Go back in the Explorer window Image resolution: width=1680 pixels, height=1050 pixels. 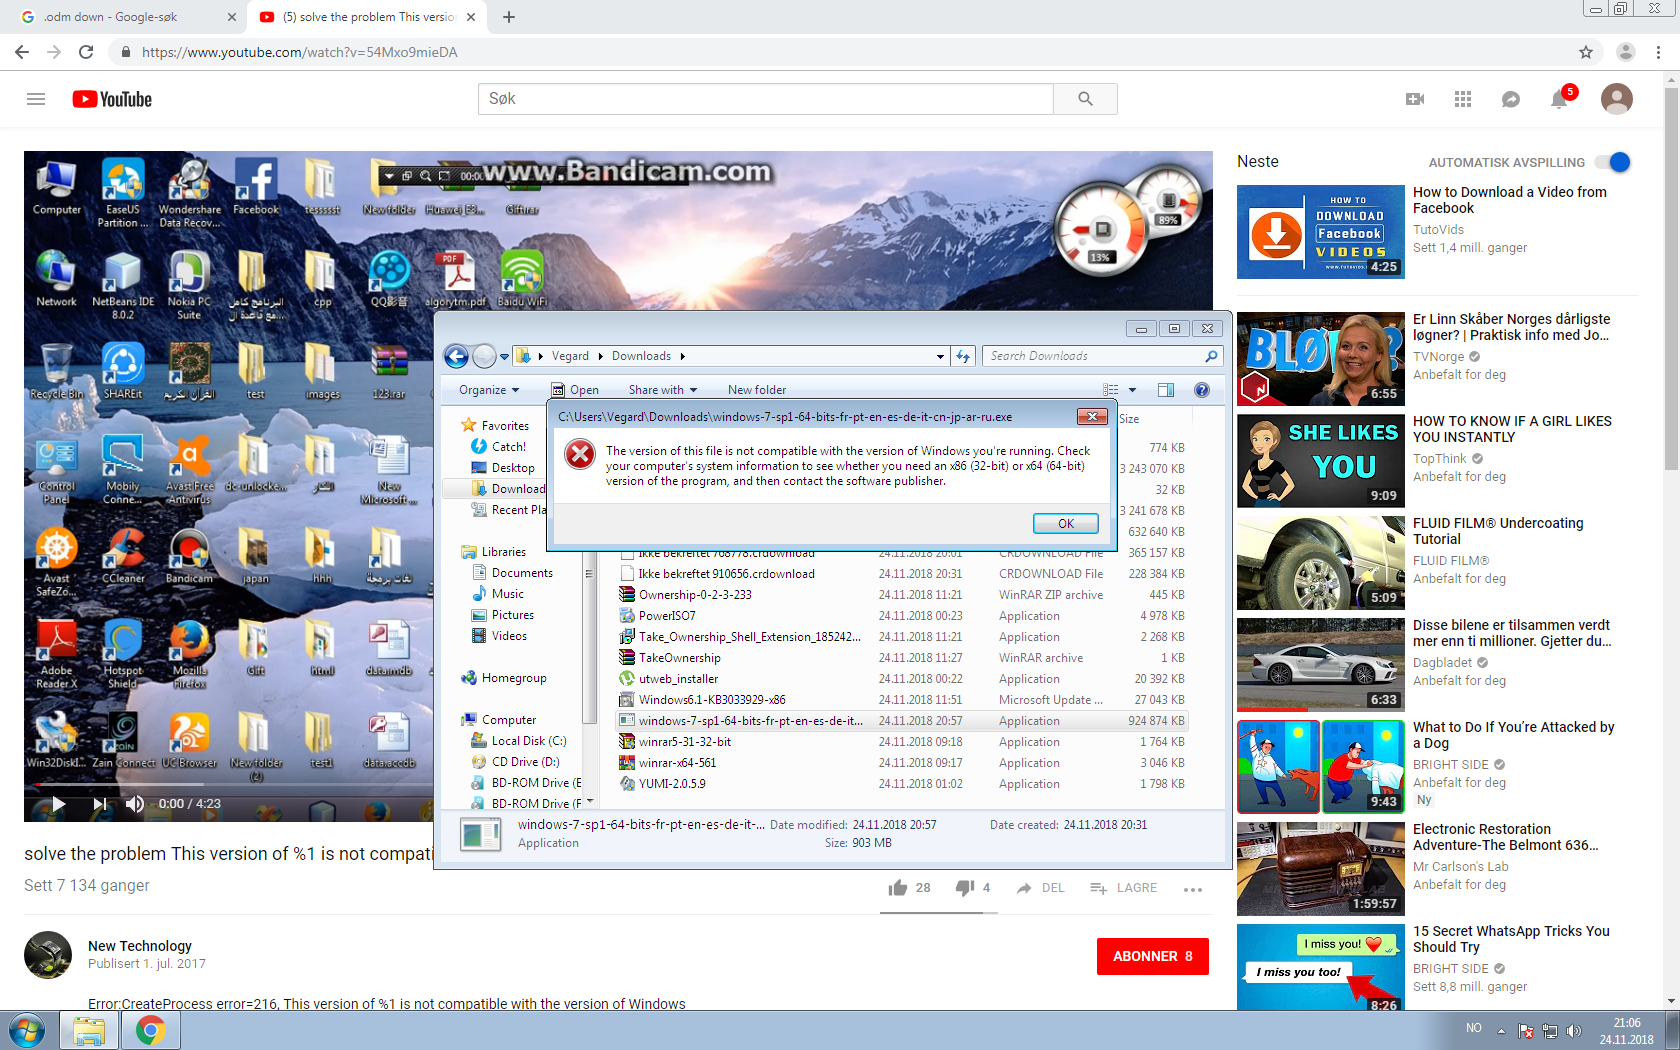pyautogui.click(x=456, y=356)
